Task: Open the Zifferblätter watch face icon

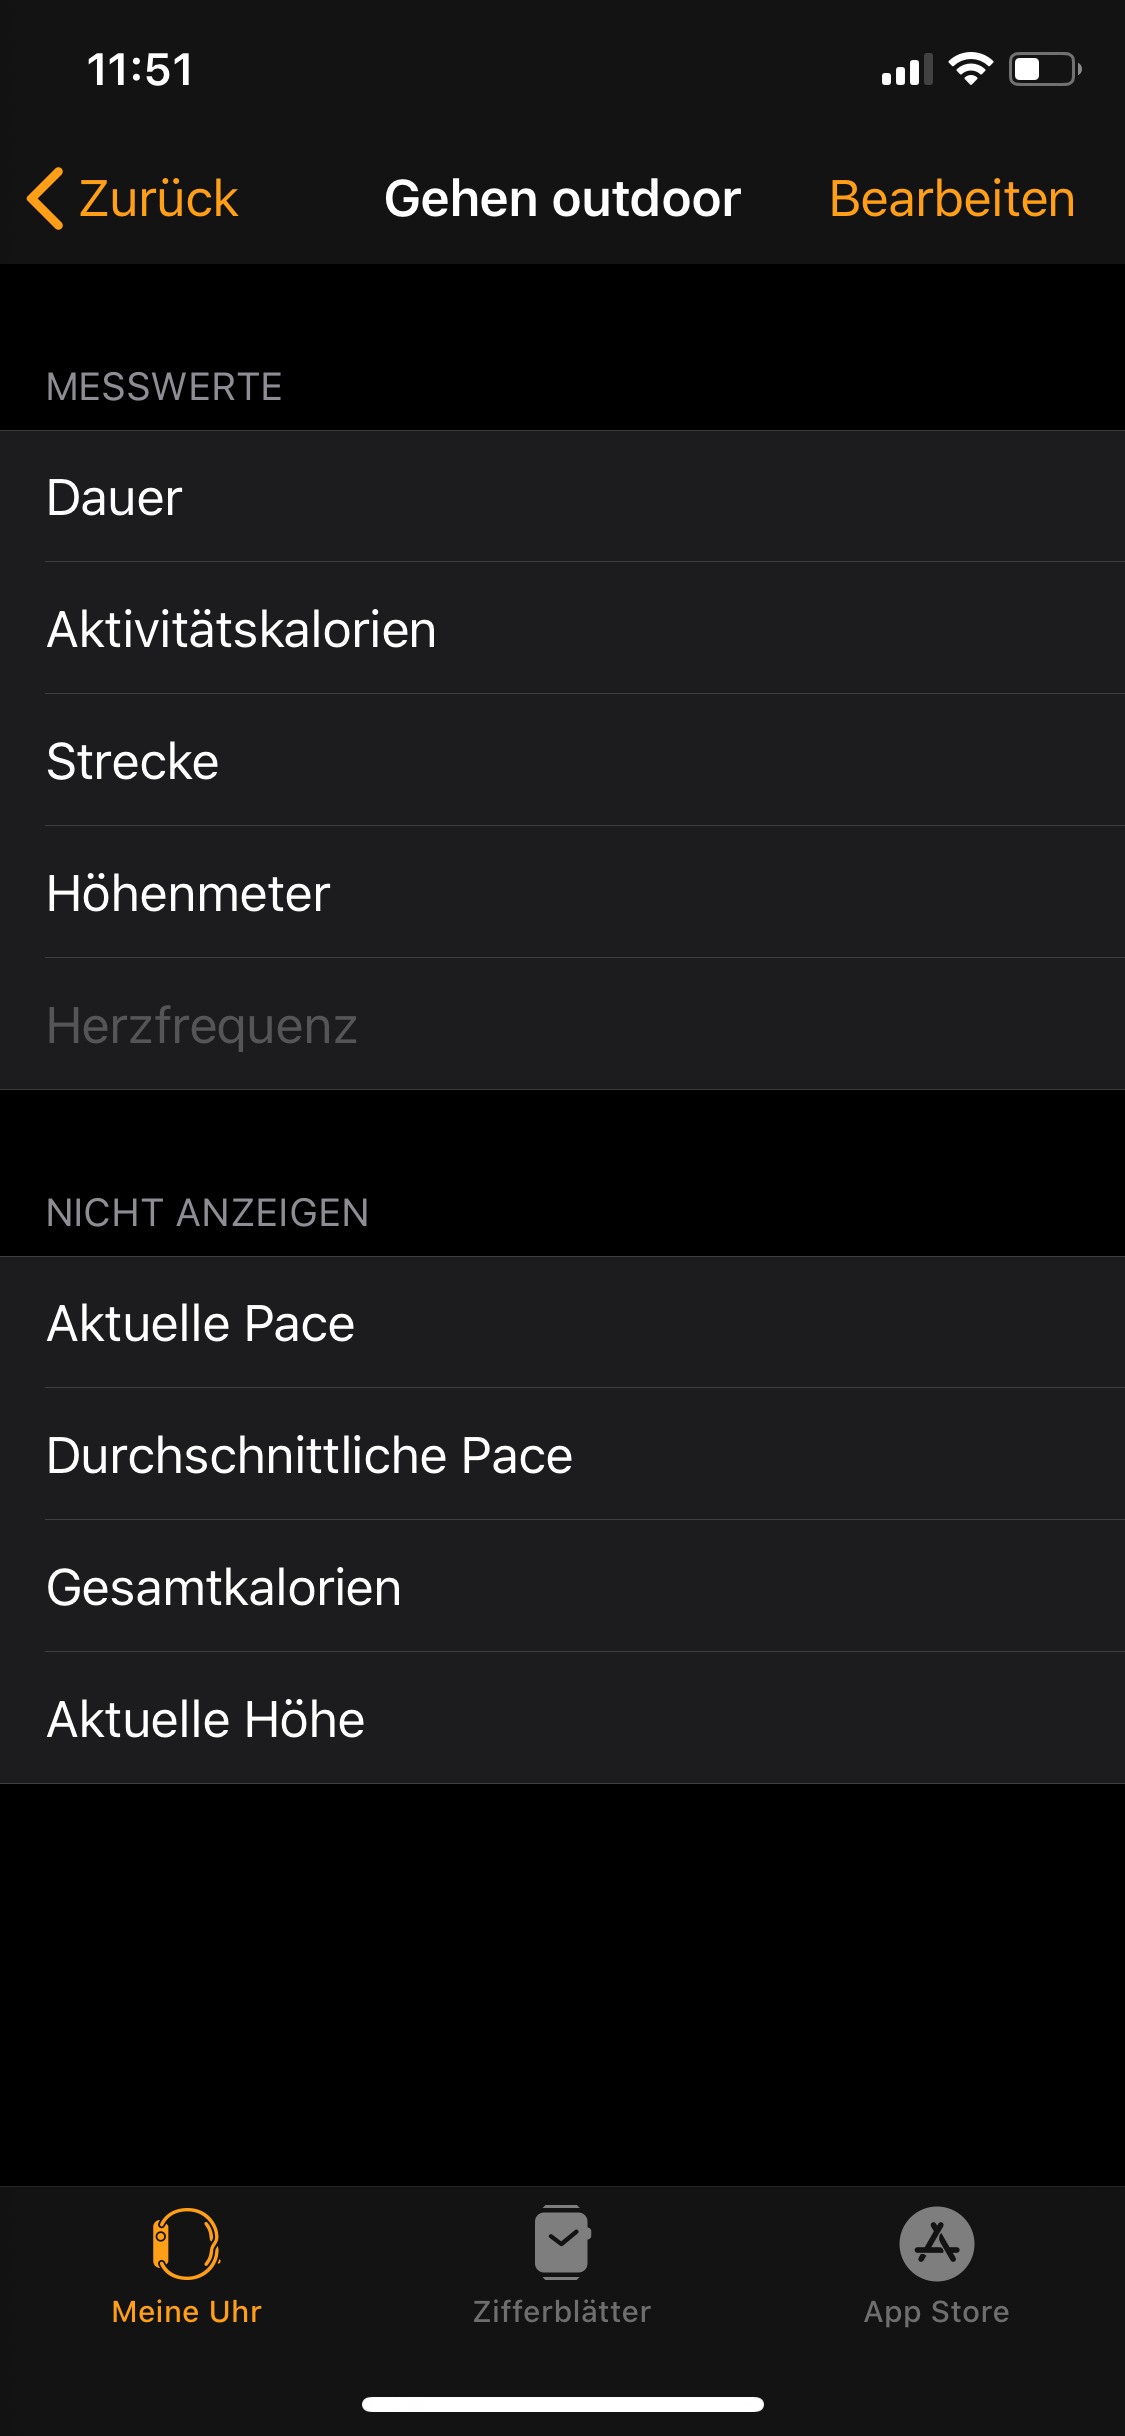Action: point(562,2243)
